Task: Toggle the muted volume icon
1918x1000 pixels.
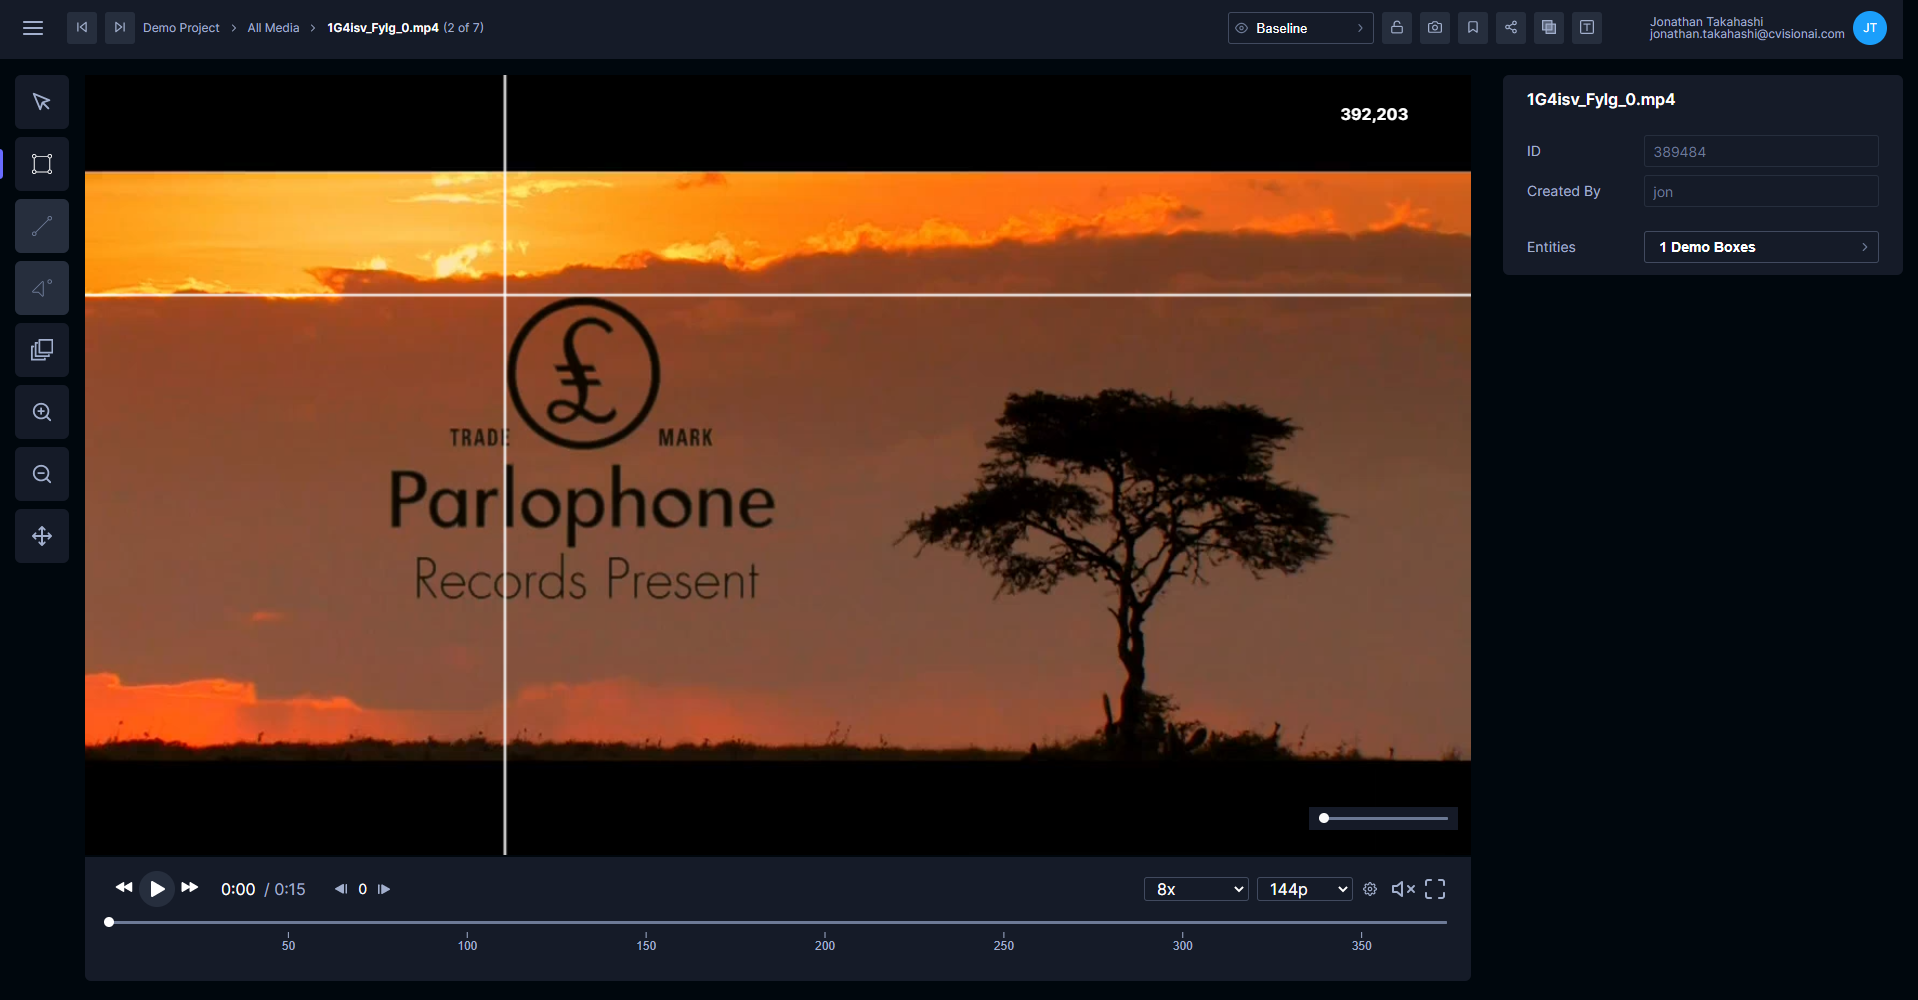Action: [x=1403, y=889]
